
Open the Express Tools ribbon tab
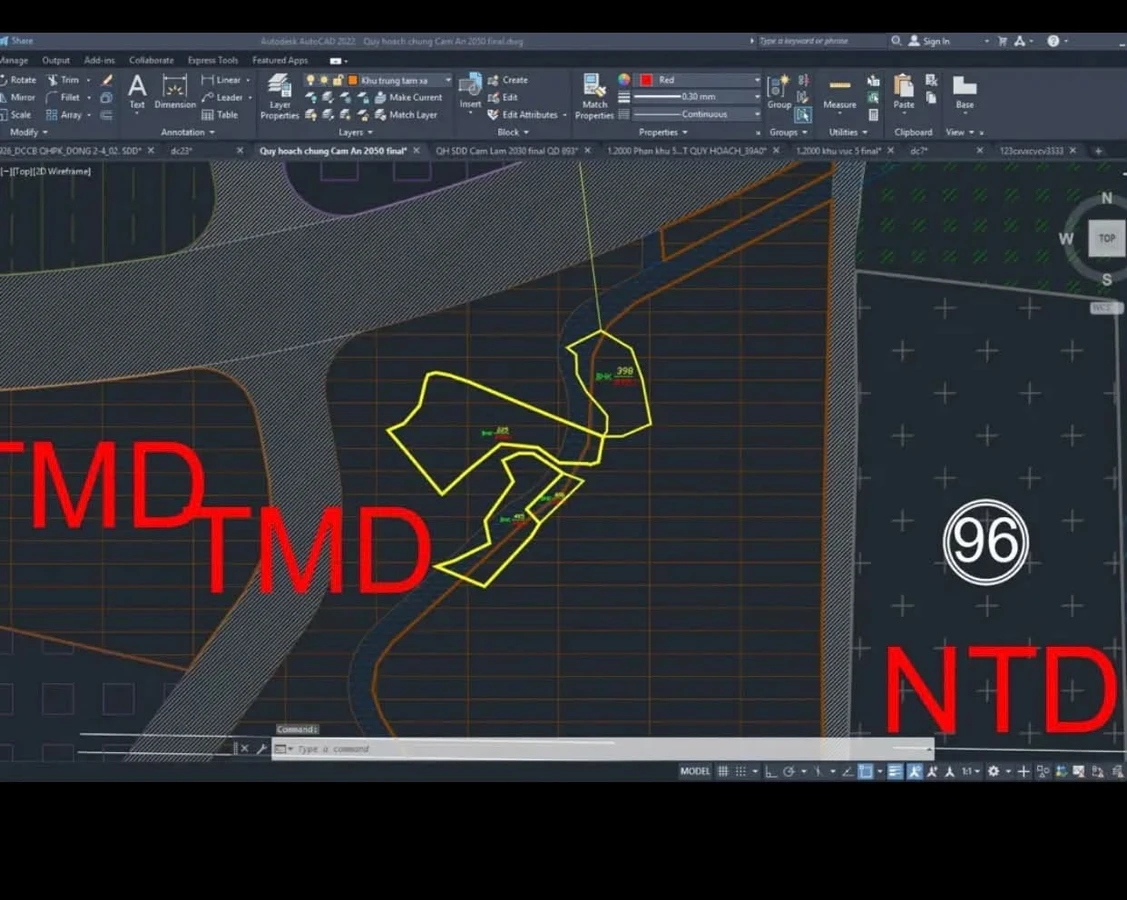[213, 60]
